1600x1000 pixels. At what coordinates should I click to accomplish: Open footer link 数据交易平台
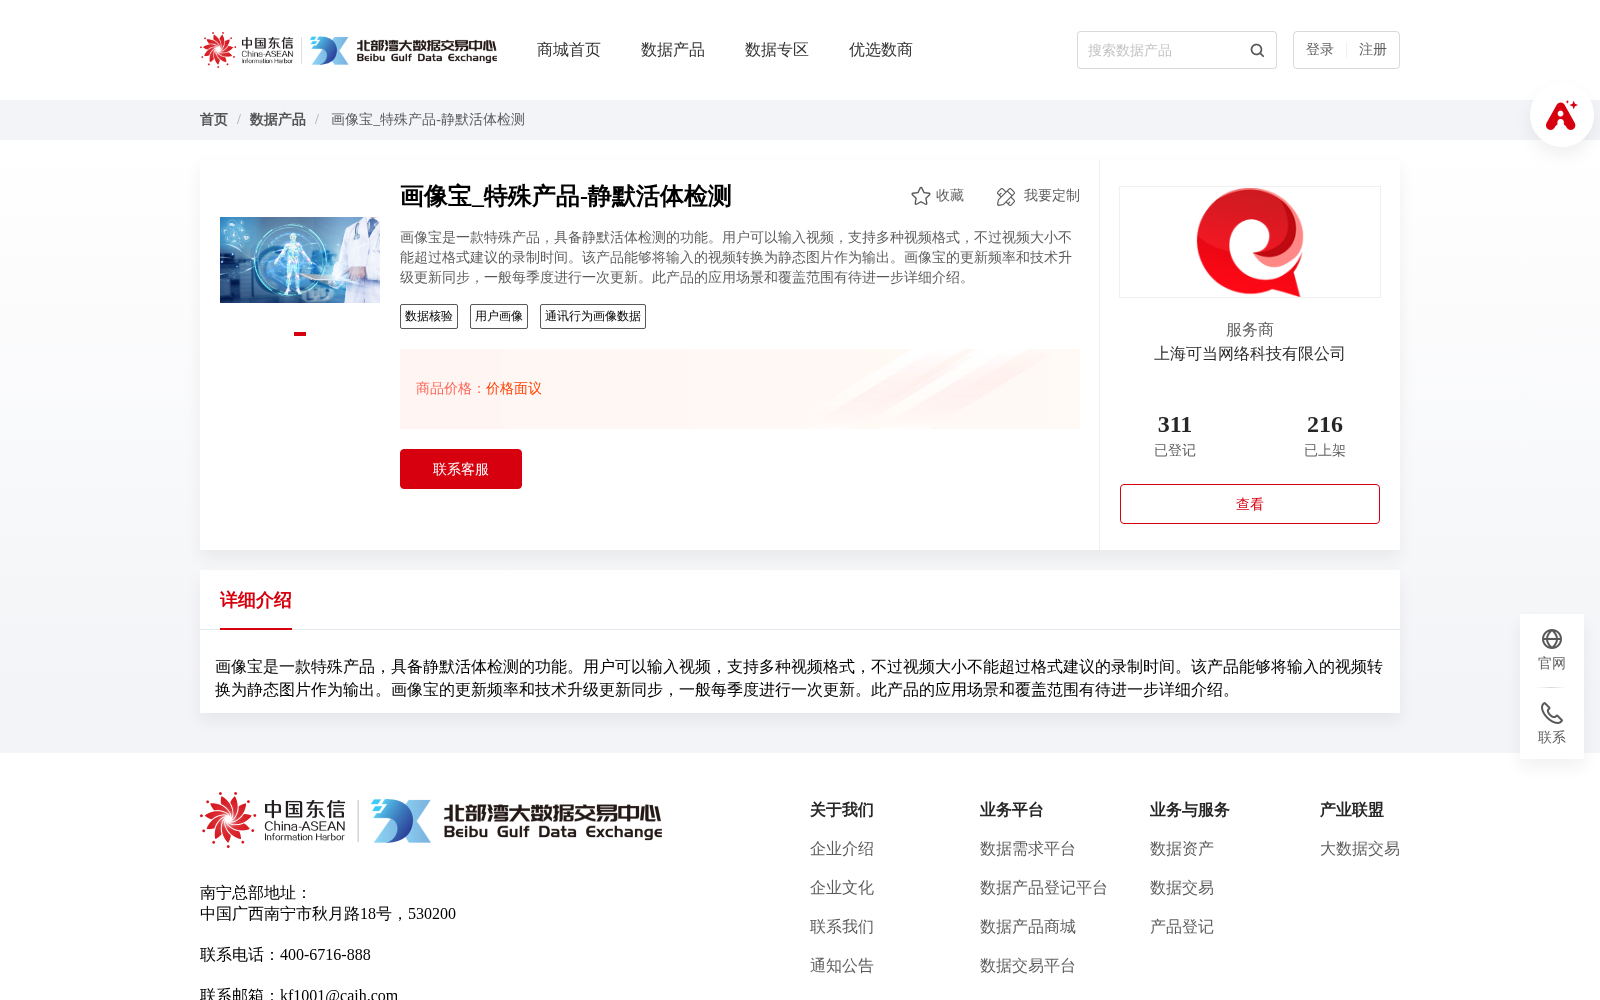click(x=1028, y=966)
